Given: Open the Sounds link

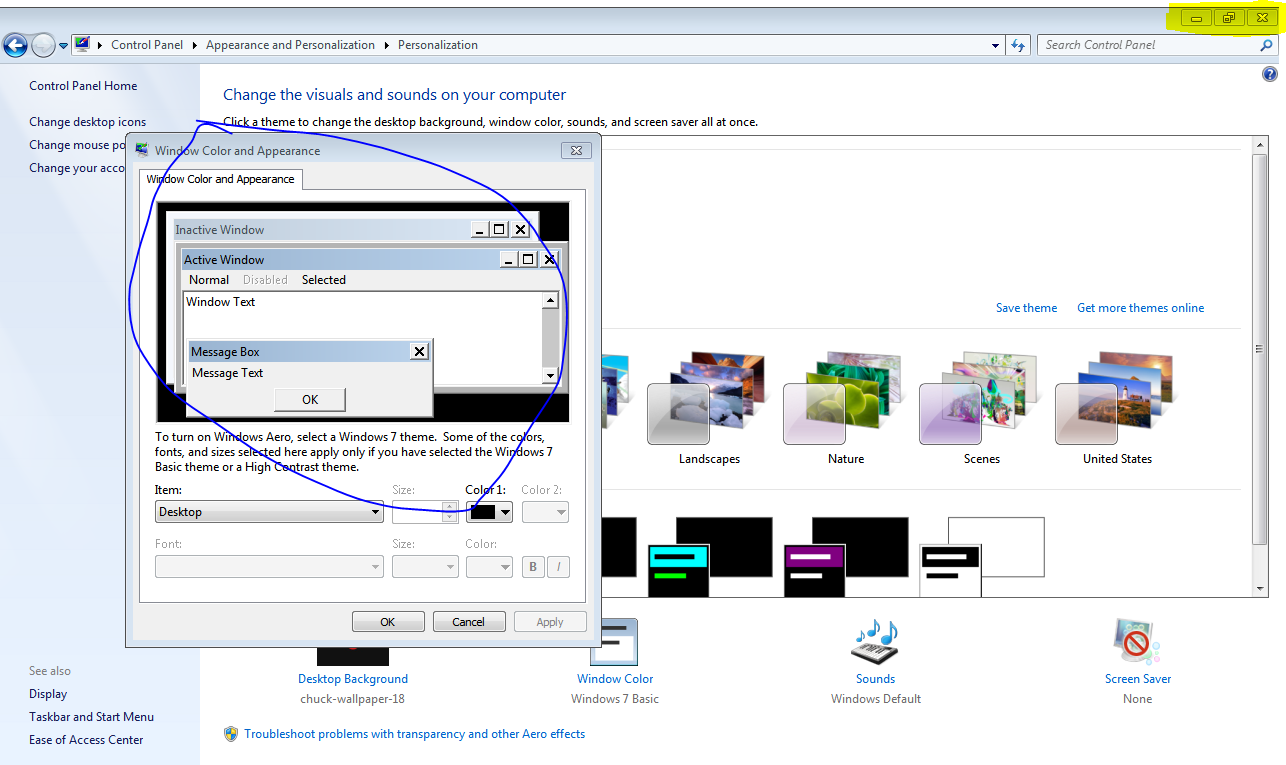Looking at the screenshot, I should [875, 679].
